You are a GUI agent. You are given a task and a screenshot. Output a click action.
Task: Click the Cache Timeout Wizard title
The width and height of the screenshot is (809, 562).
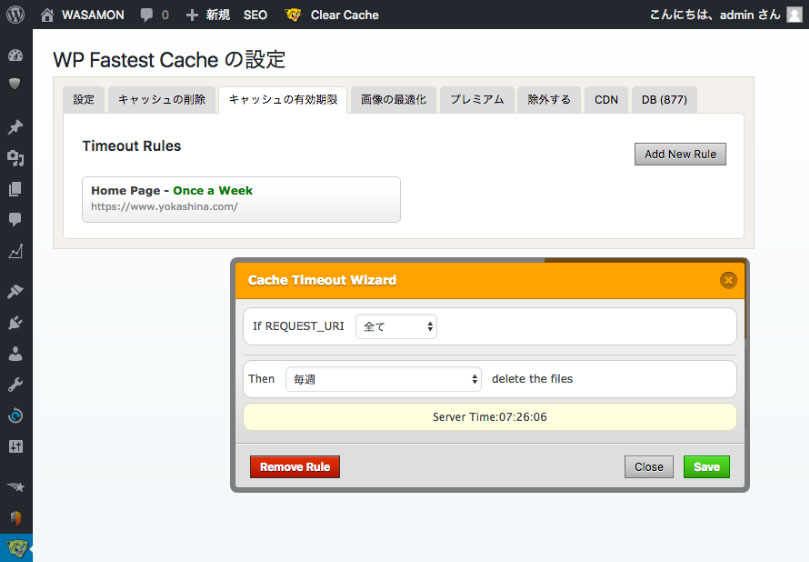coord(322,280)
